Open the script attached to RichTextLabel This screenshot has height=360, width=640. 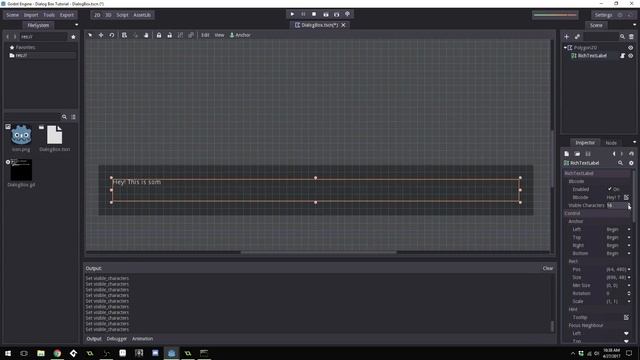click(x=622, y=56)
